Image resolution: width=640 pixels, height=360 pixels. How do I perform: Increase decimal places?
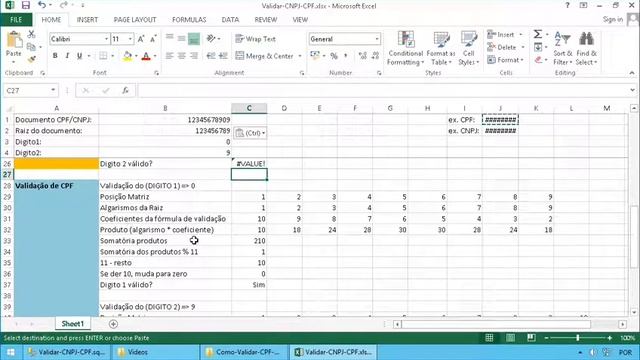(362, 56)
